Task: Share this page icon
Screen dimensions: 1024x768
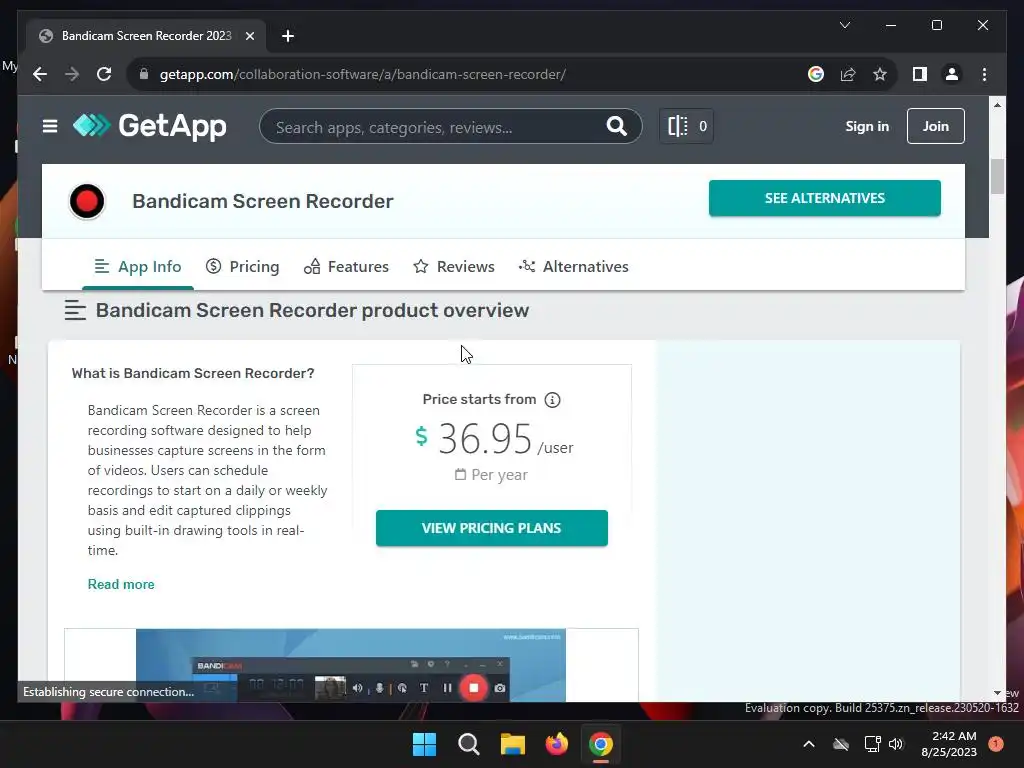Action: [x=848, y=74]
